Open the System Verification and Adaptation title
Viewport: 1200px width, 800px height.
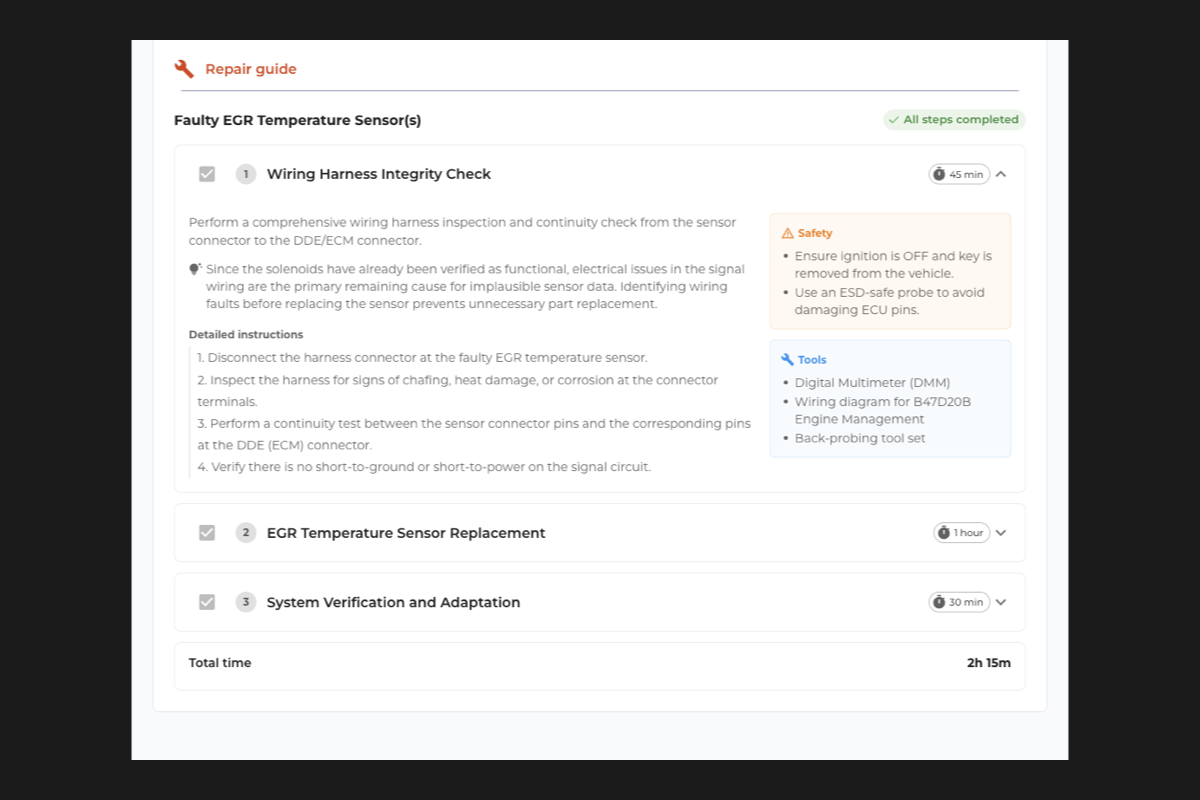coord(393,602)
